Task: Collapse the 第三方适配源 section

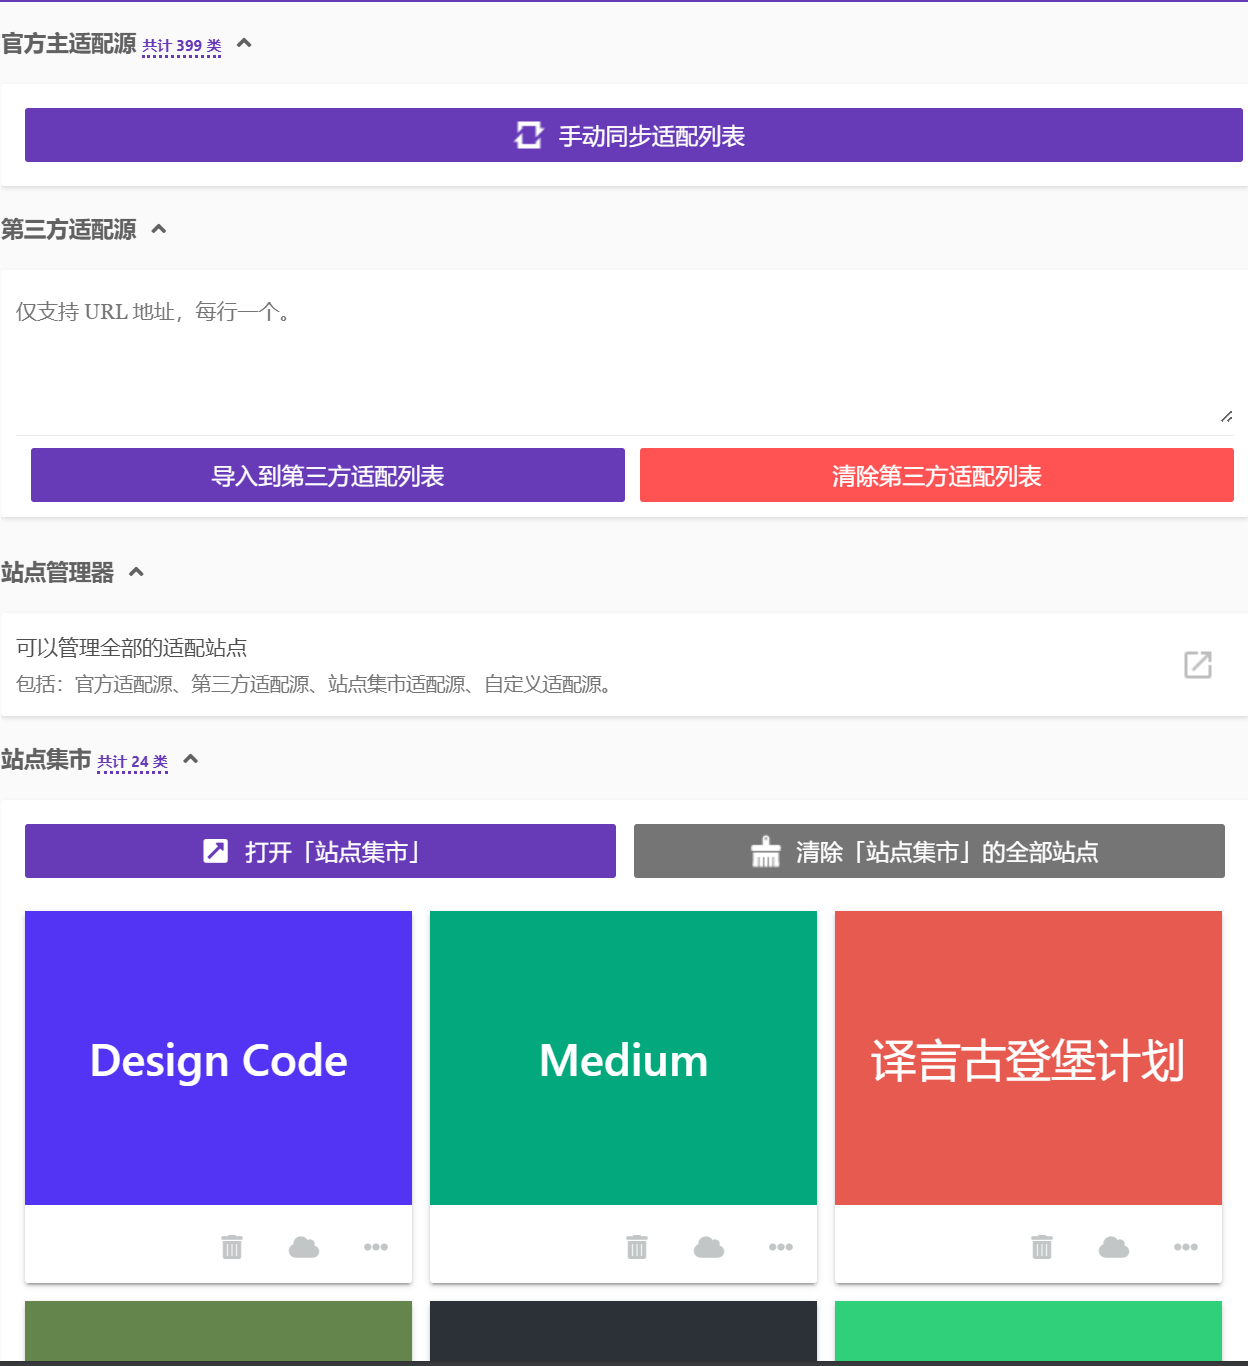Action: coord(159,230)
